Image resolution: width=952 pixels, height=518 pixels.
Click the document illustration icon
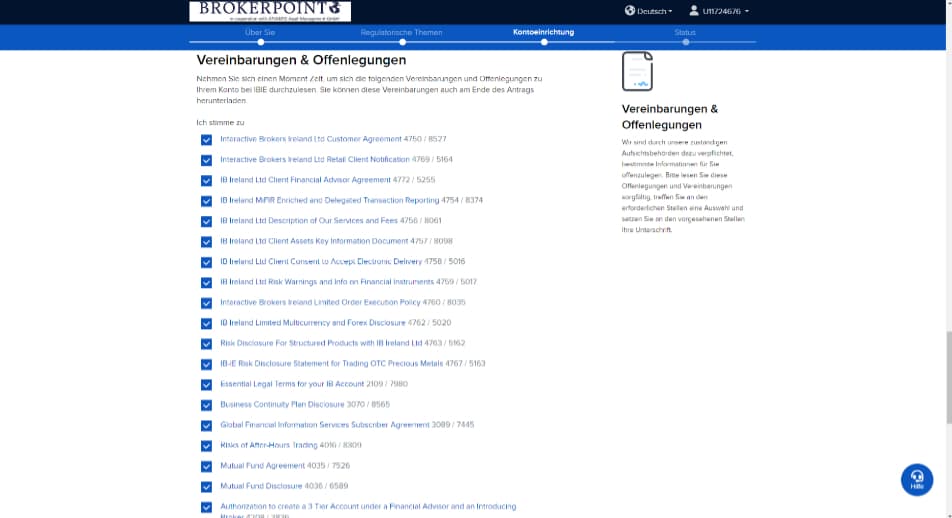point(637,72)
